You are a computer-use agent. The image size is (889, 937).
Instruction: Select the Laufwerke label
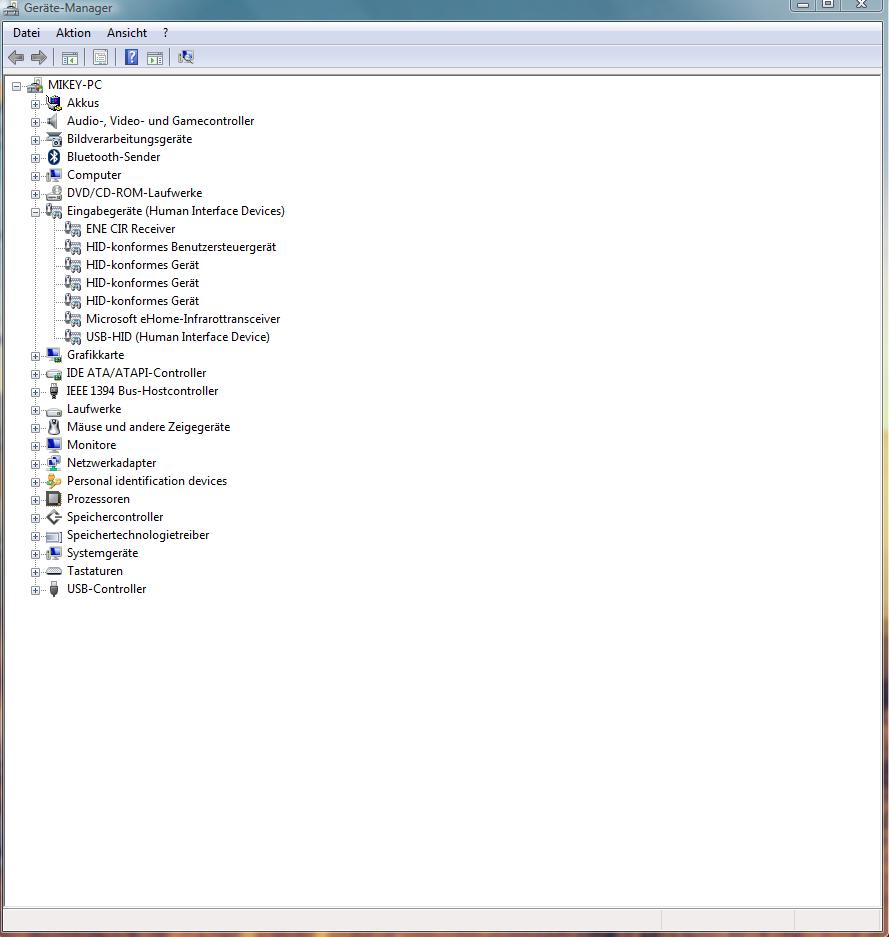(94, 409)
